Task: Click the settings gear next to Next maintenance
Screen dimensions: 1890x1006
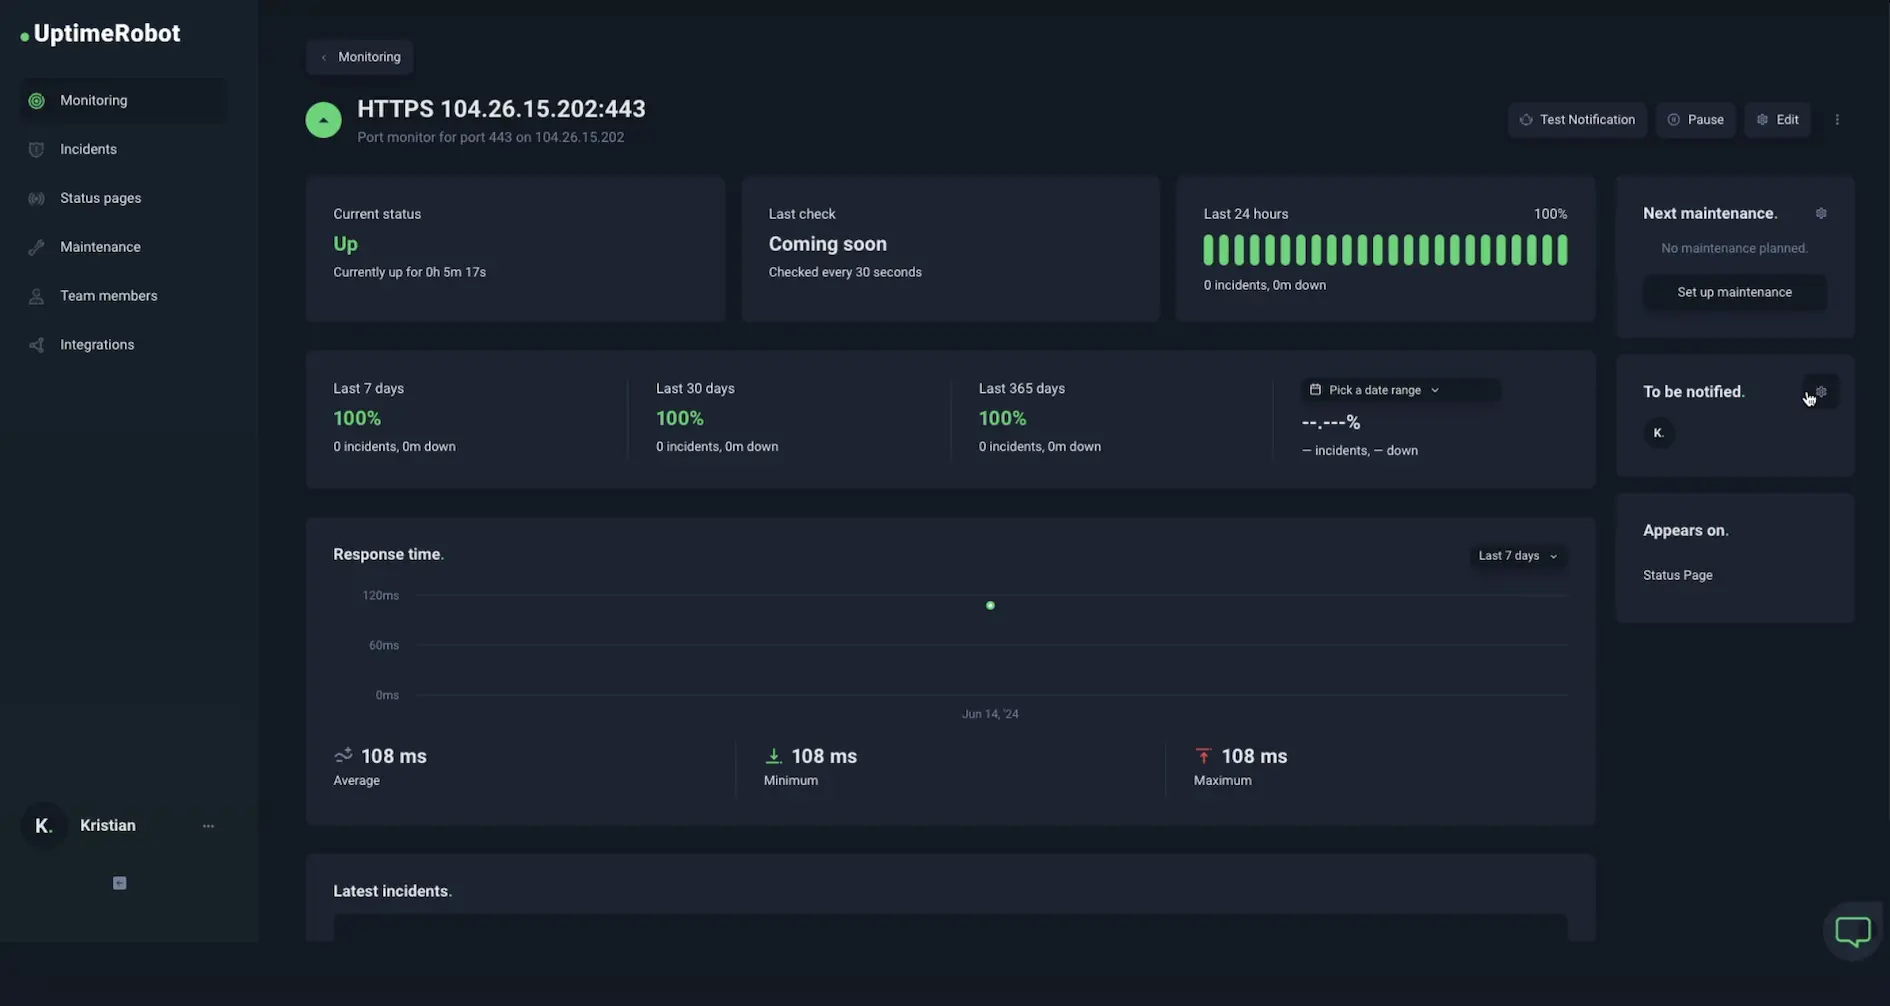Action: pyautogui.click(x=1821, y=213)
